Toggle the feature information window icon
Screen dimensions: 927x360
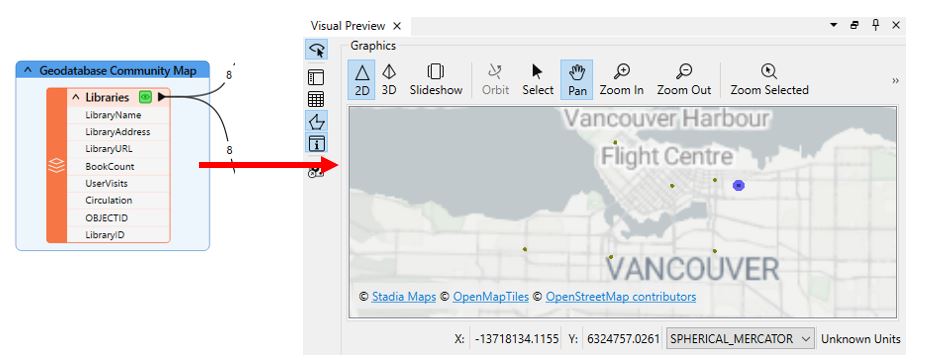(x=316, y=144)
